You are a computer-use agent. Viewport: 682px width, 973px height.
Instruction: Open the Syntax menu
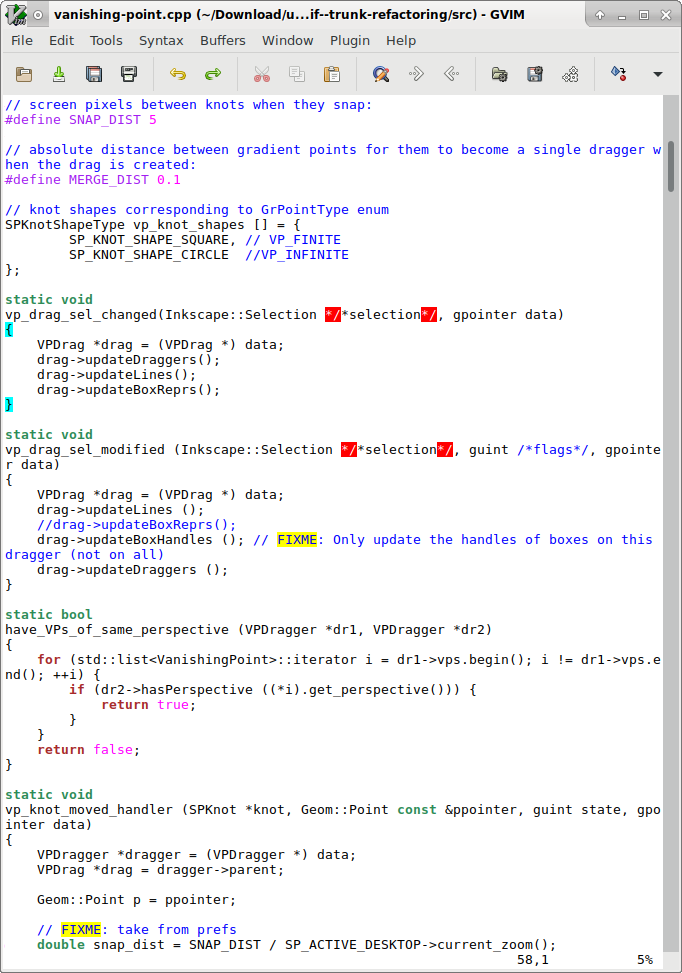(x=161, y=40)
